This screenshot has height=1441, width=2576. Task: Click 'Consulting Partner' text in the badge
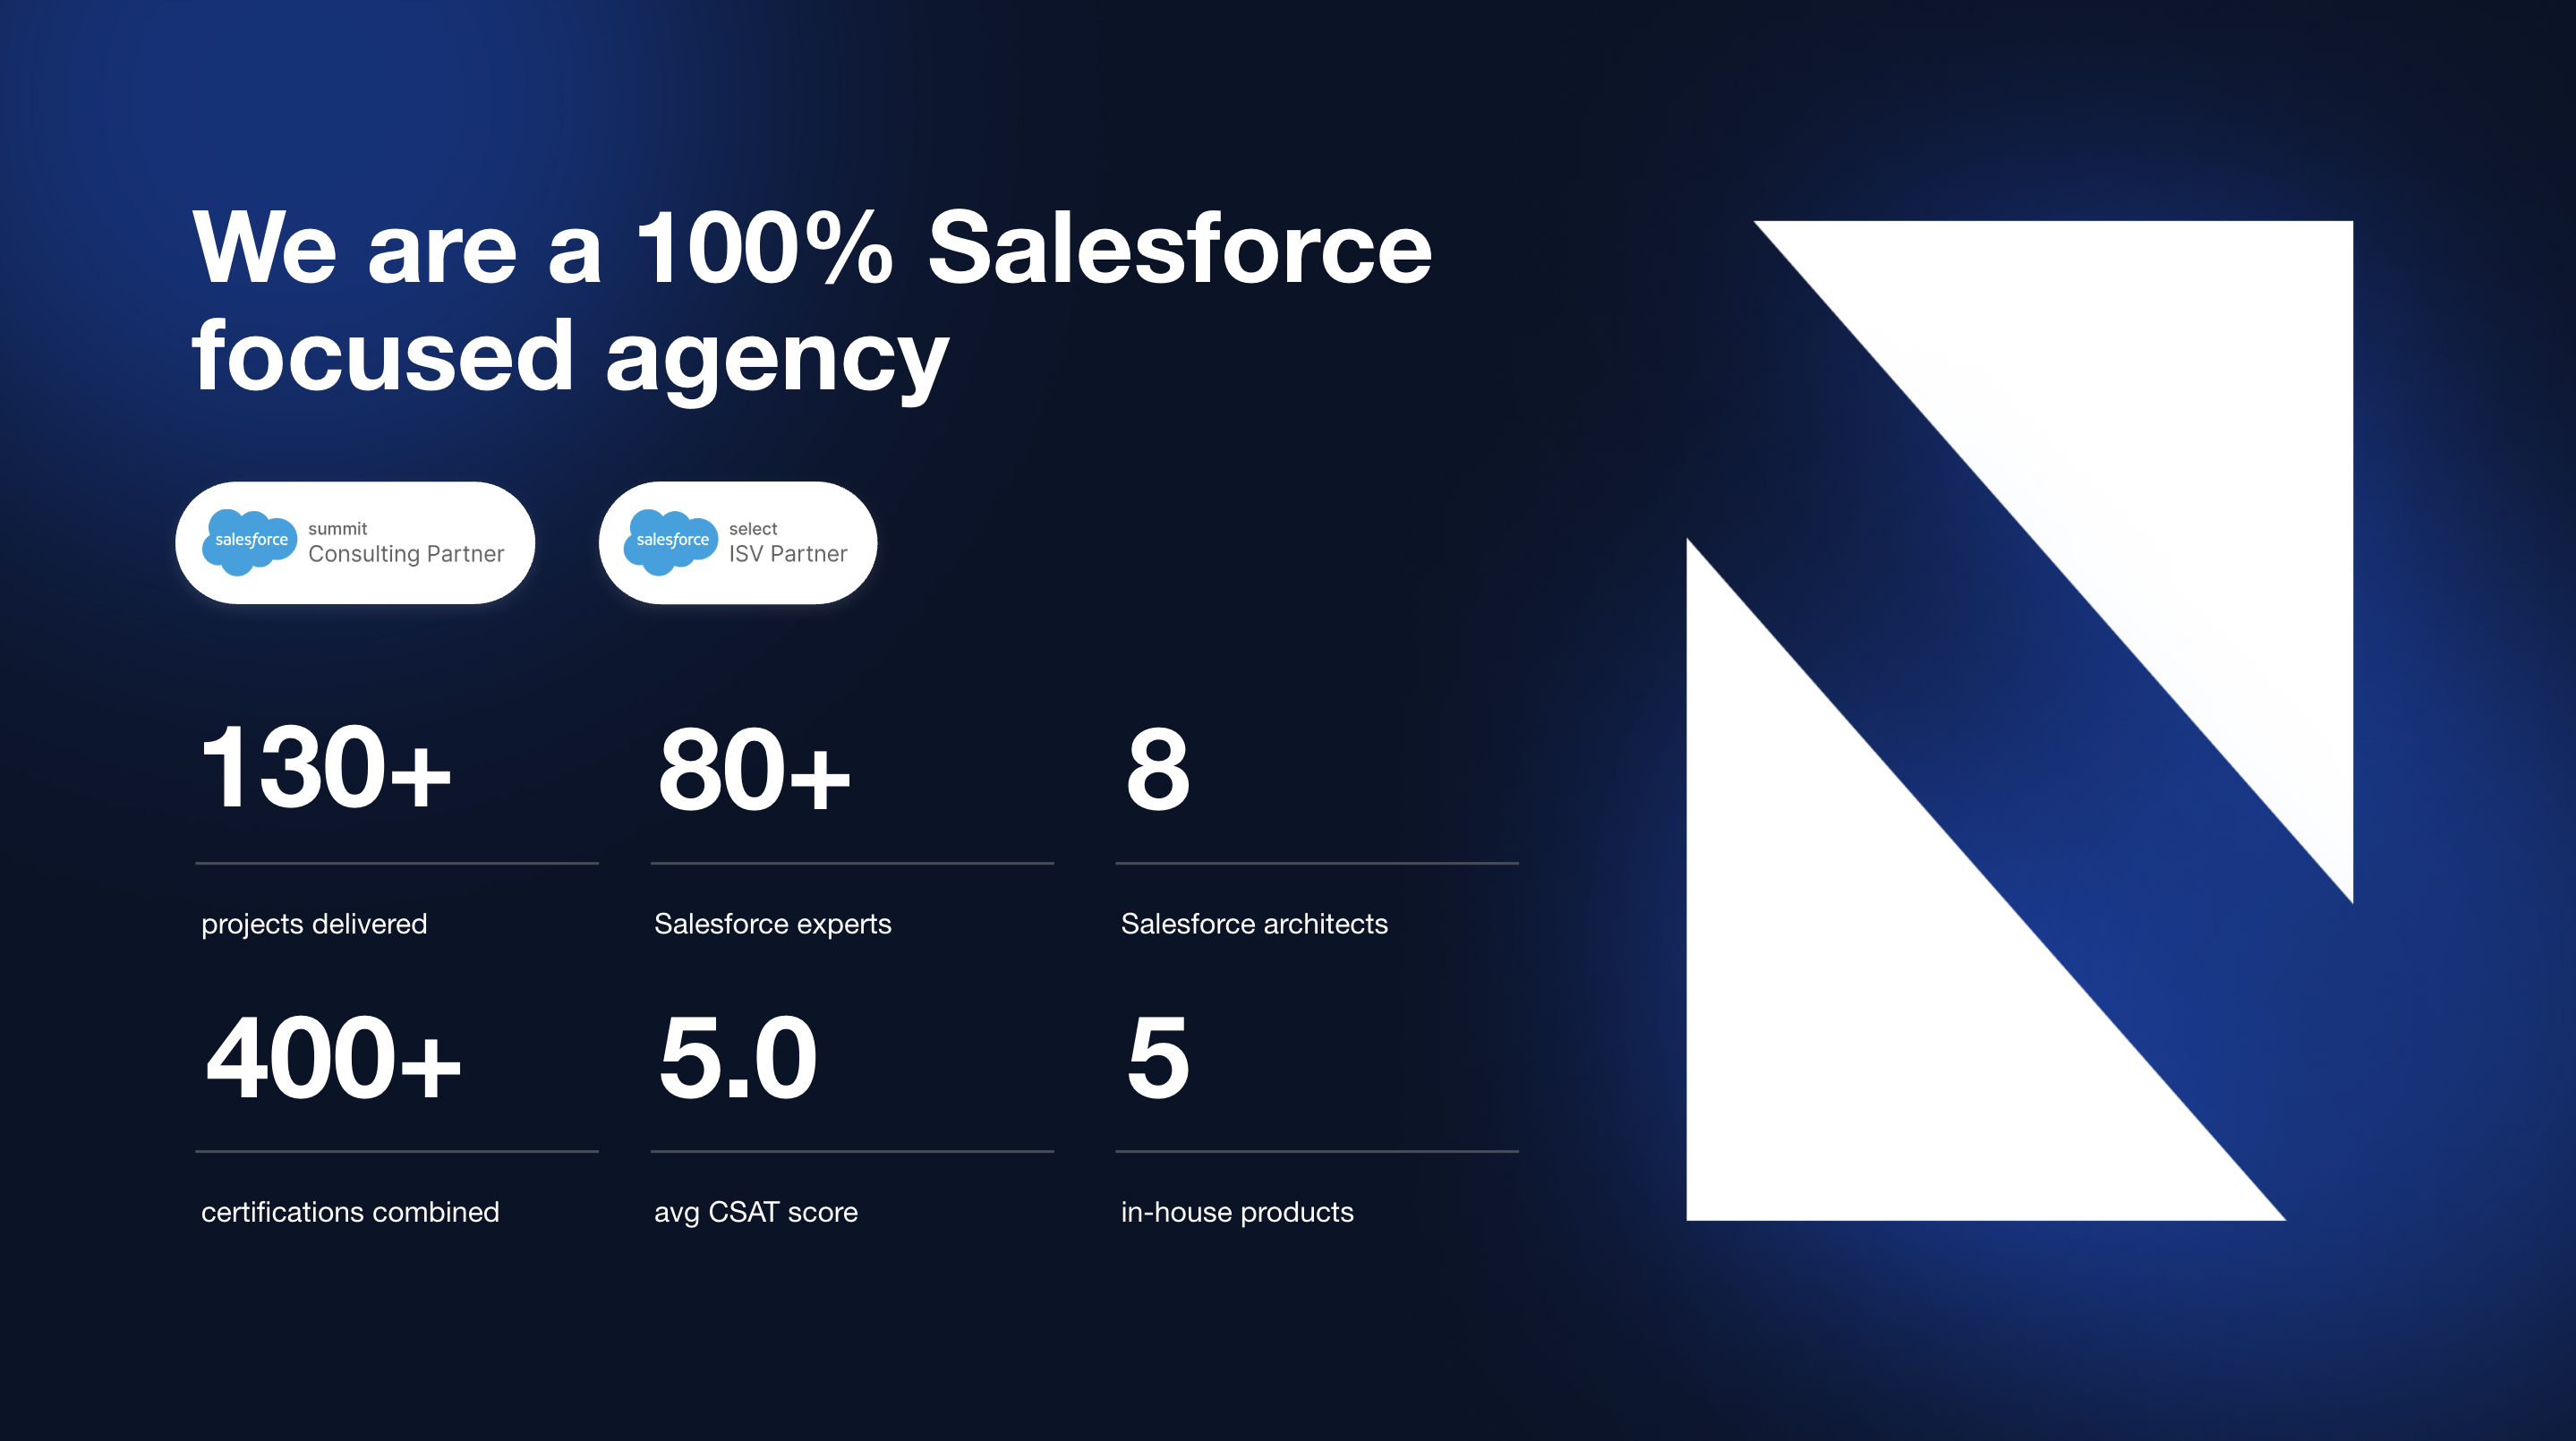click(406, 554)
